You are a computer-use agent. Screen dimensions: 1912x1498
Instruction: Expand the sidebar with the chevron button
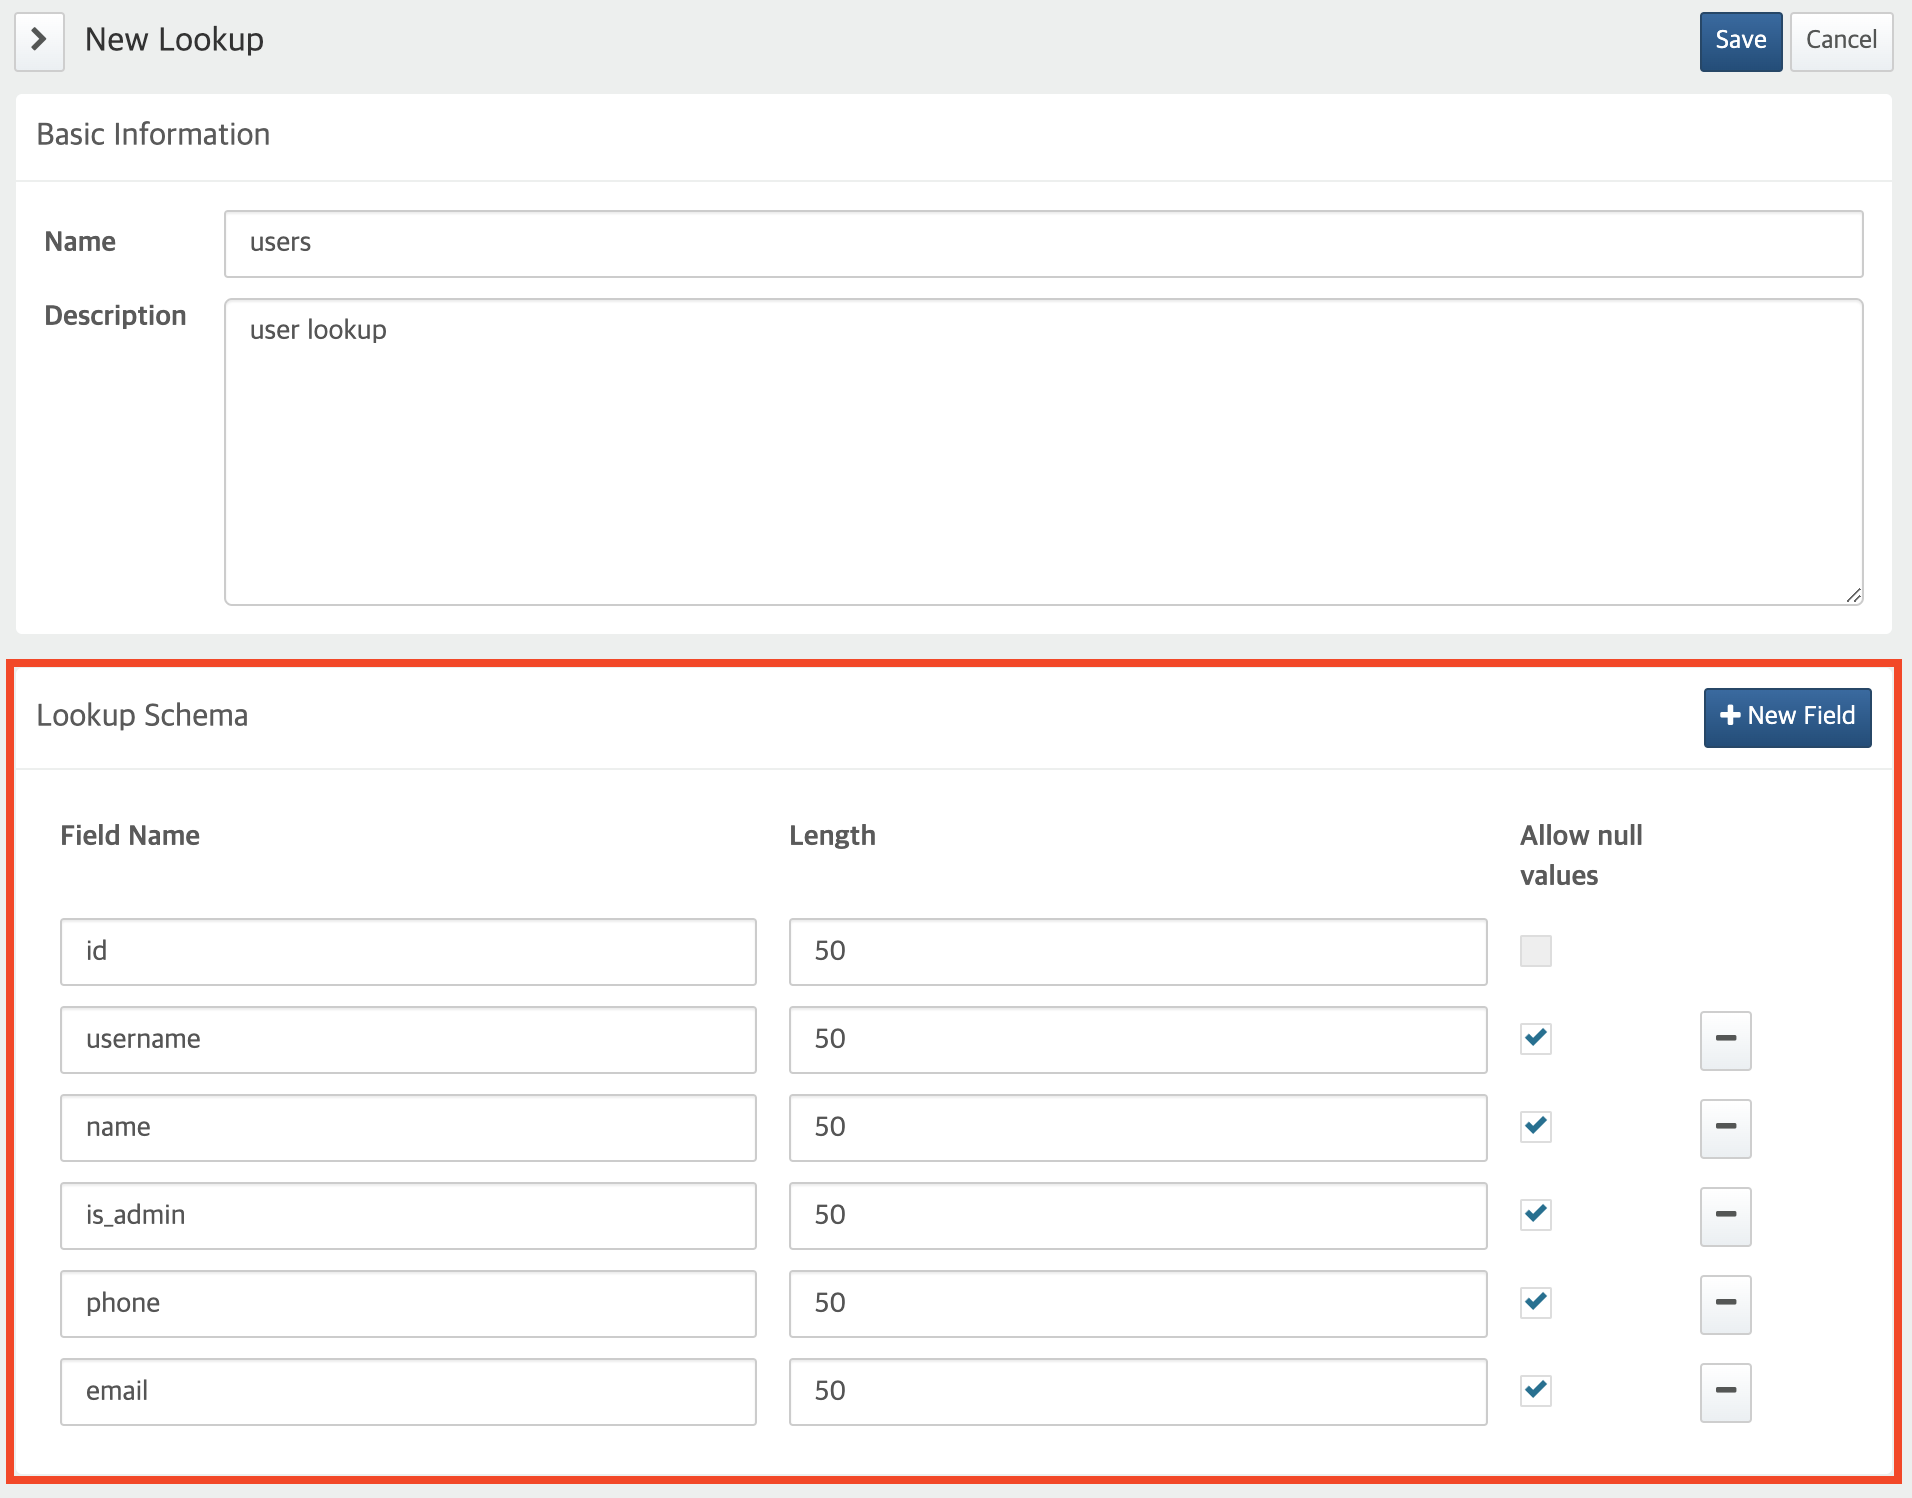tap(39, 41)
